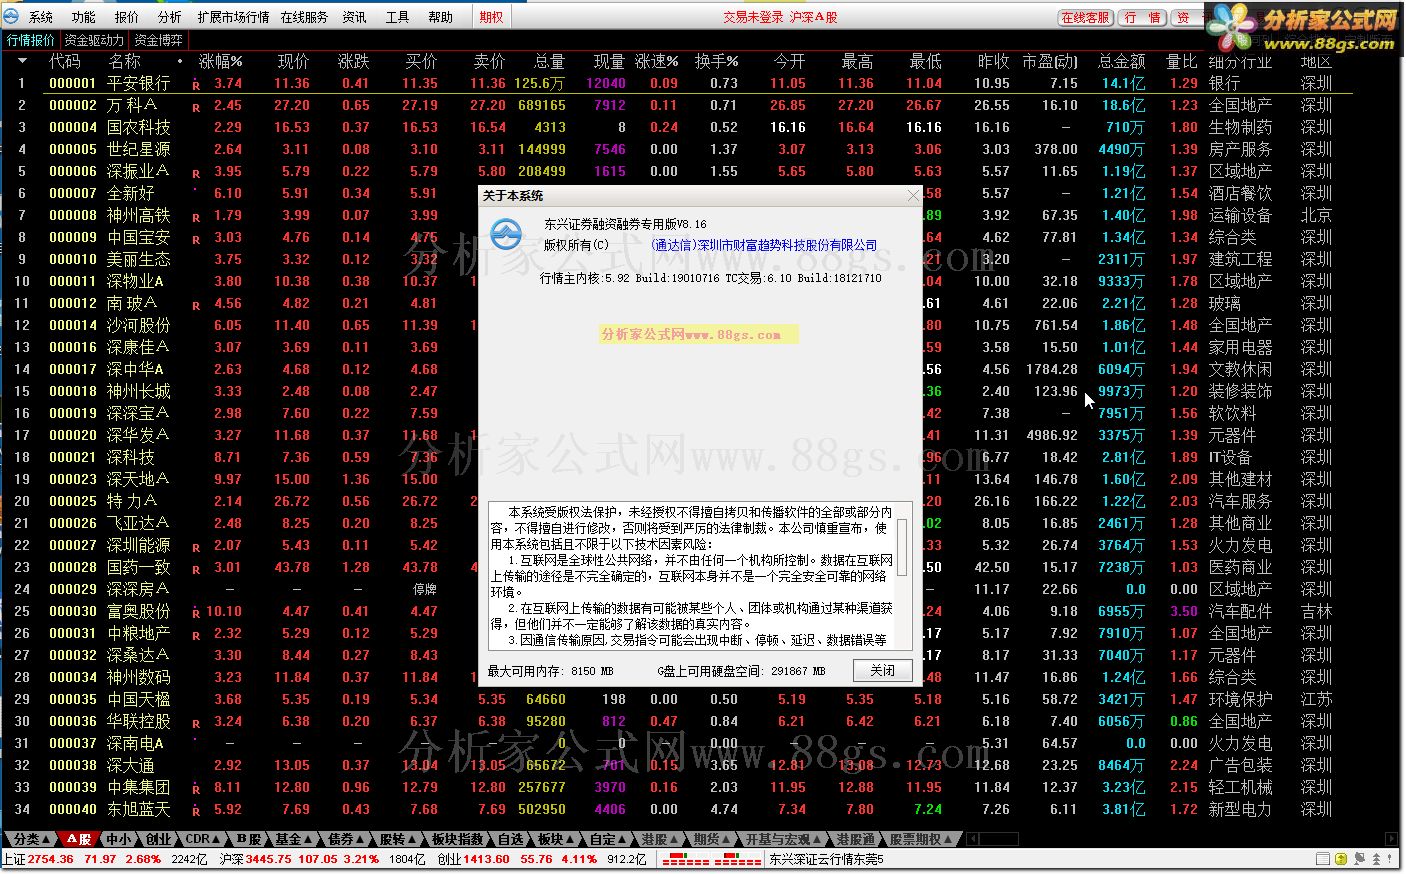Sort by the 市盈(动) column header

point(1050,61)
